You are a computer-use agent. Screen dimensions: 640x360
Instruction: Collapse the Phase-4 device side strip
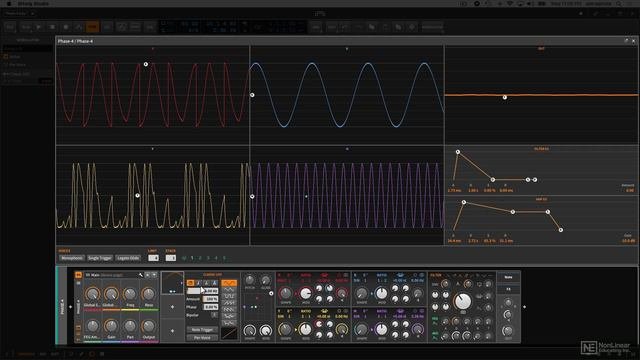click(x=62, y=306)
